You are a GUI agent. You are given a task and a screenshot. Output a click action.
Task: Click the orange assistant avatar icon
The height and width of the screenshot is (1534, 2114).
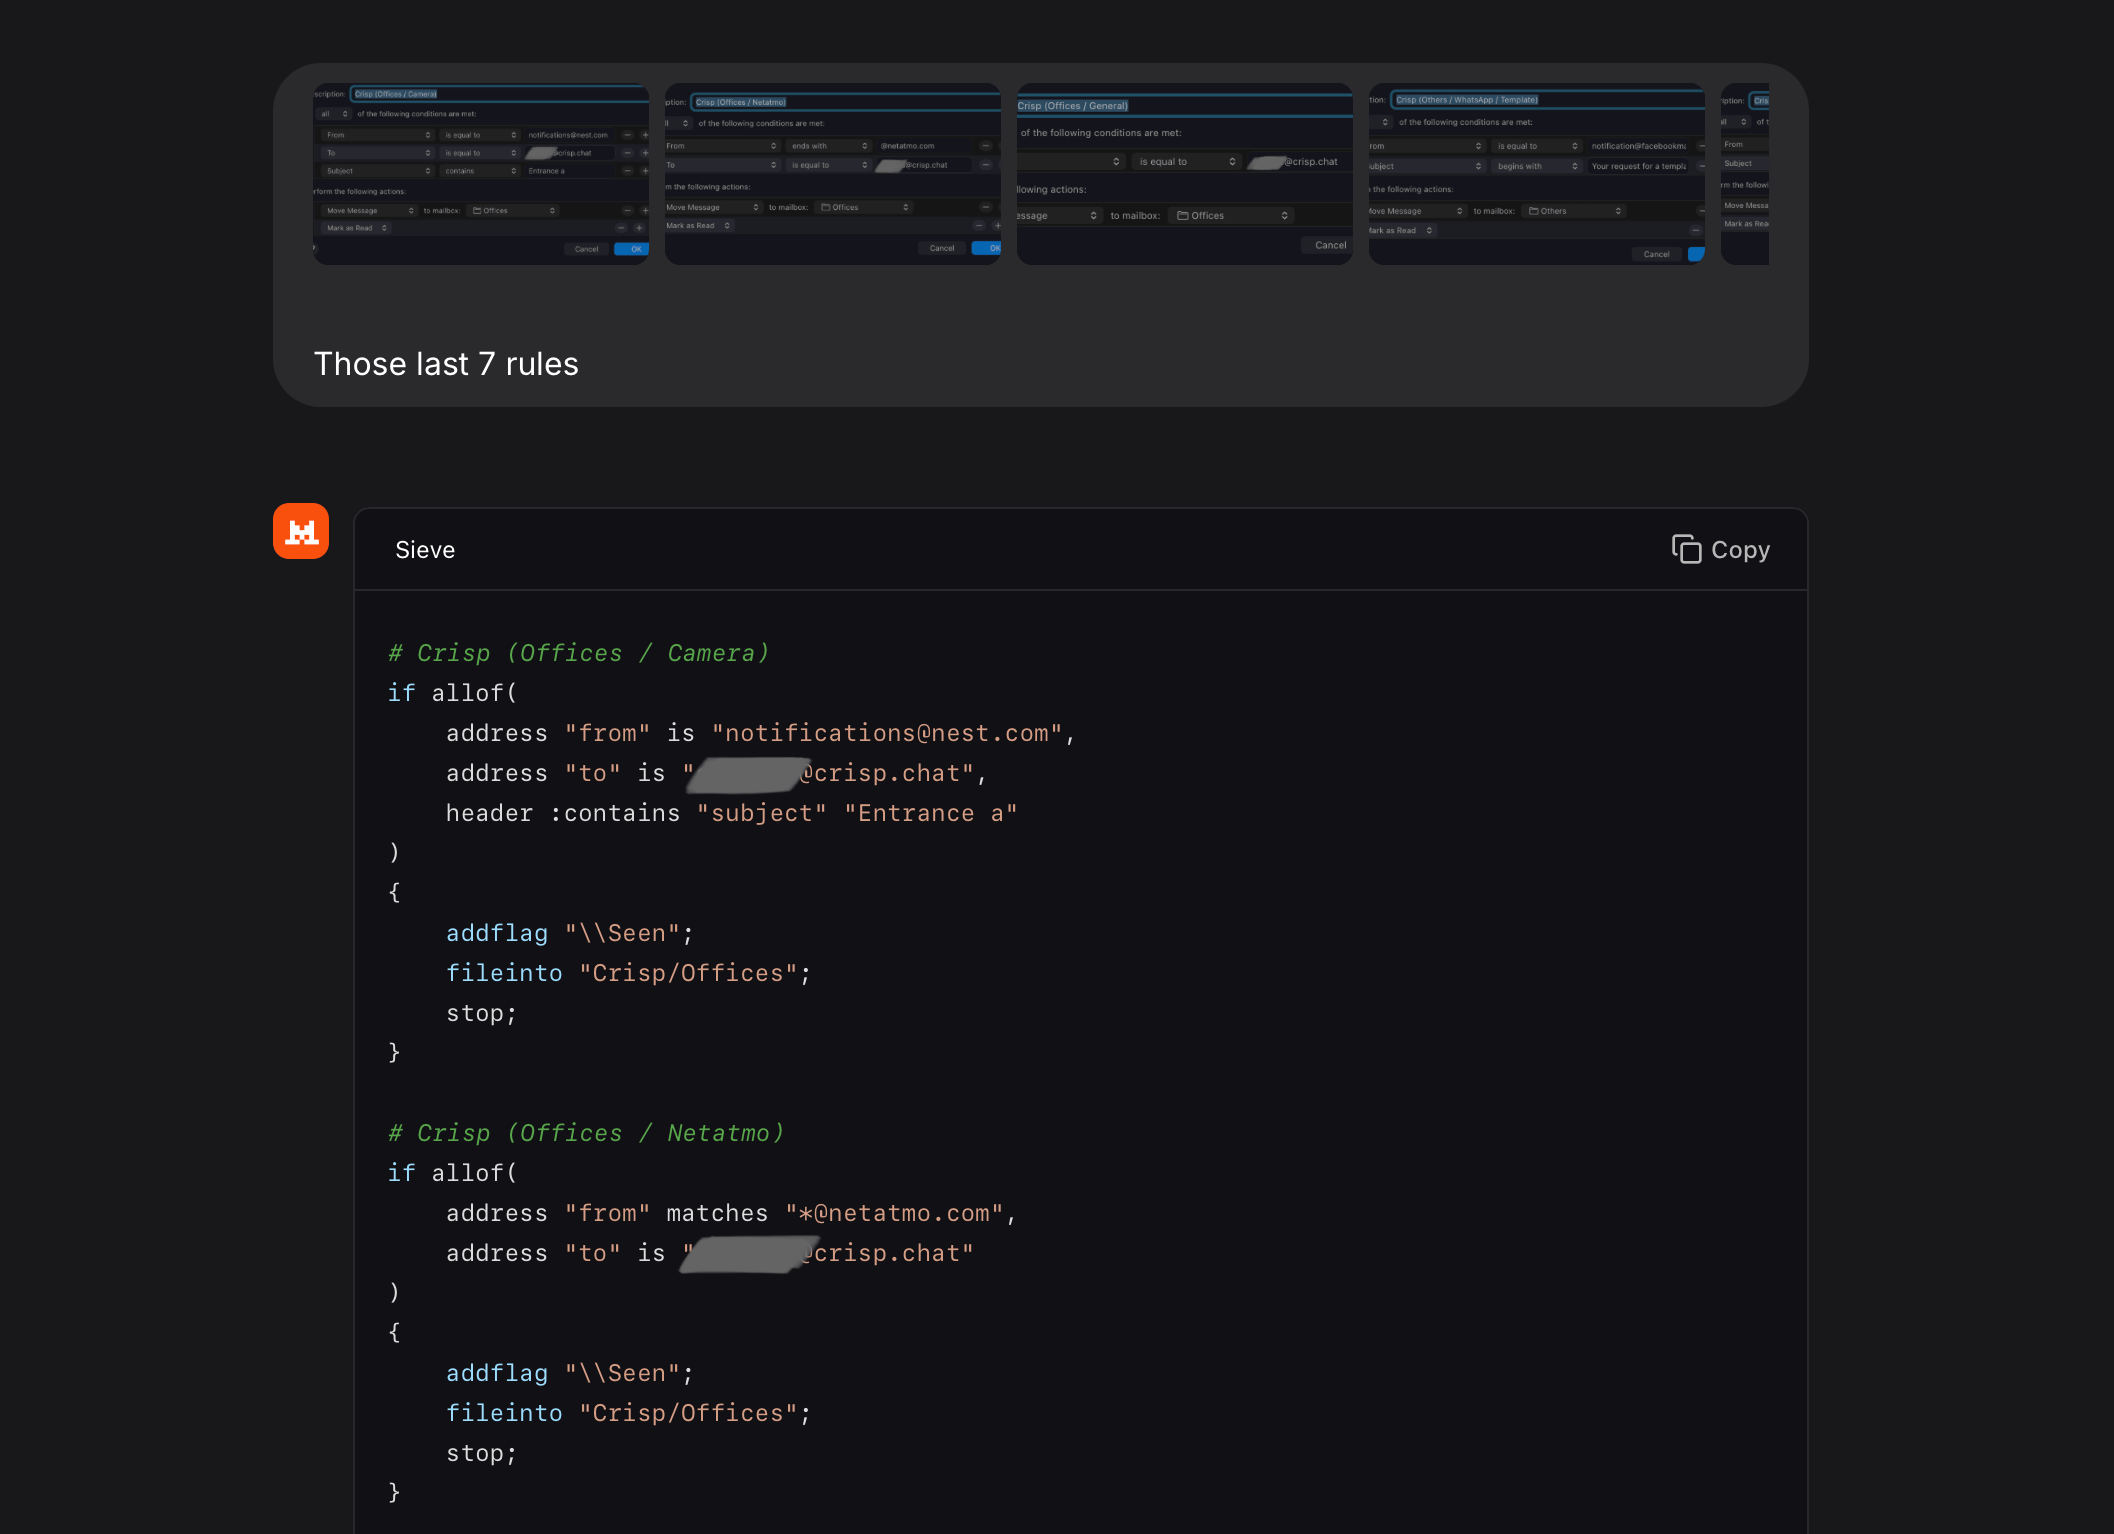coord(301,531)
